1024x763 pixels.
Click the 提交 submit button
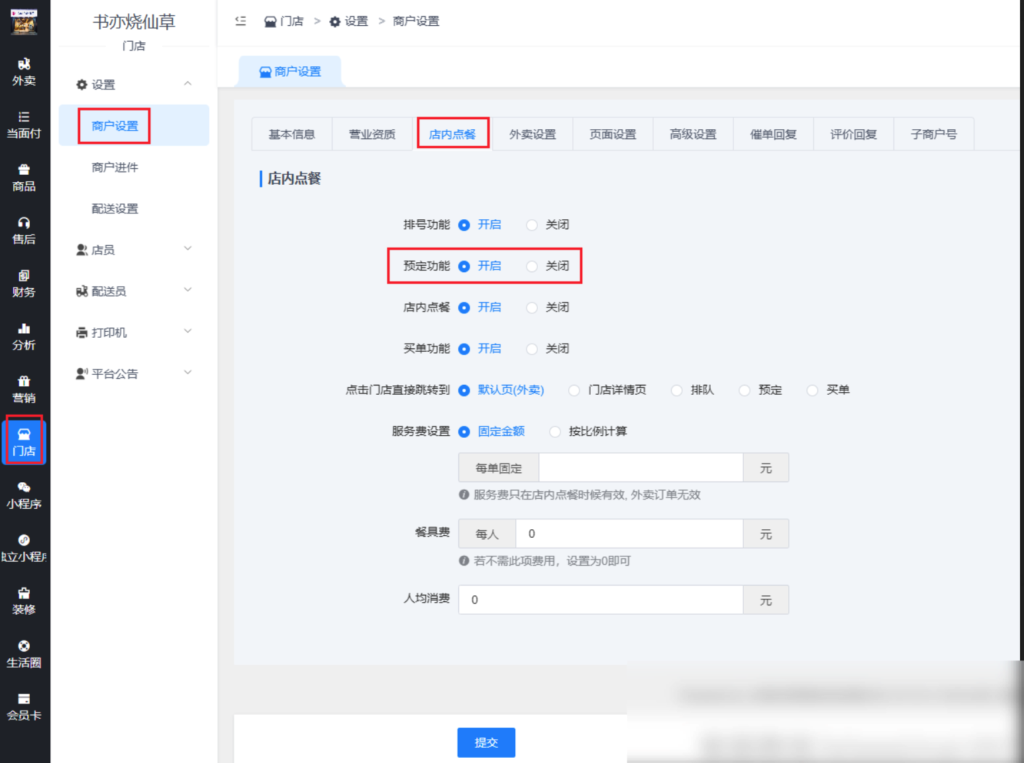[x=486, y=742]
